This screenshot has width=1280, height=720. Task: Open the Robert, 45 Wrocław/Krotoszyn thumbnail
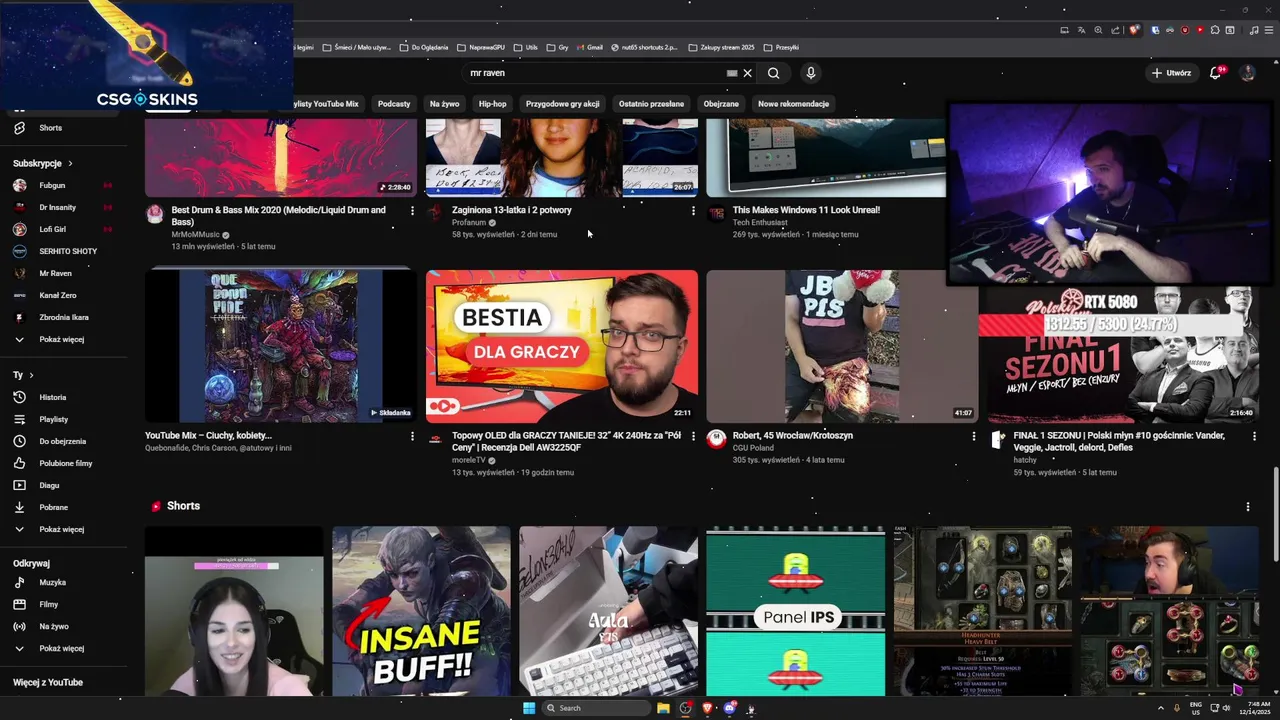point(842,346)
